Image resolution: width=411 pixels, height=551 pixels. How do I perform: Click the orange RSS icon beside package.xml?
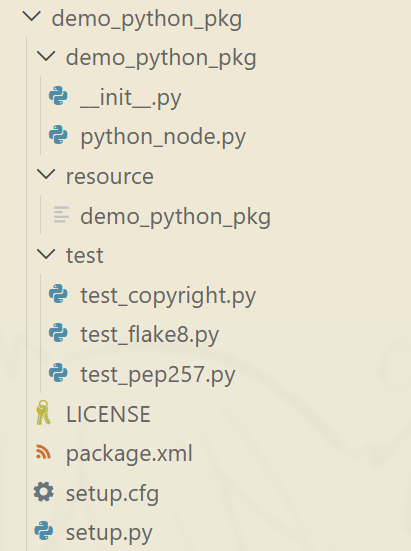pyautogui.click(x=43, y=452)
